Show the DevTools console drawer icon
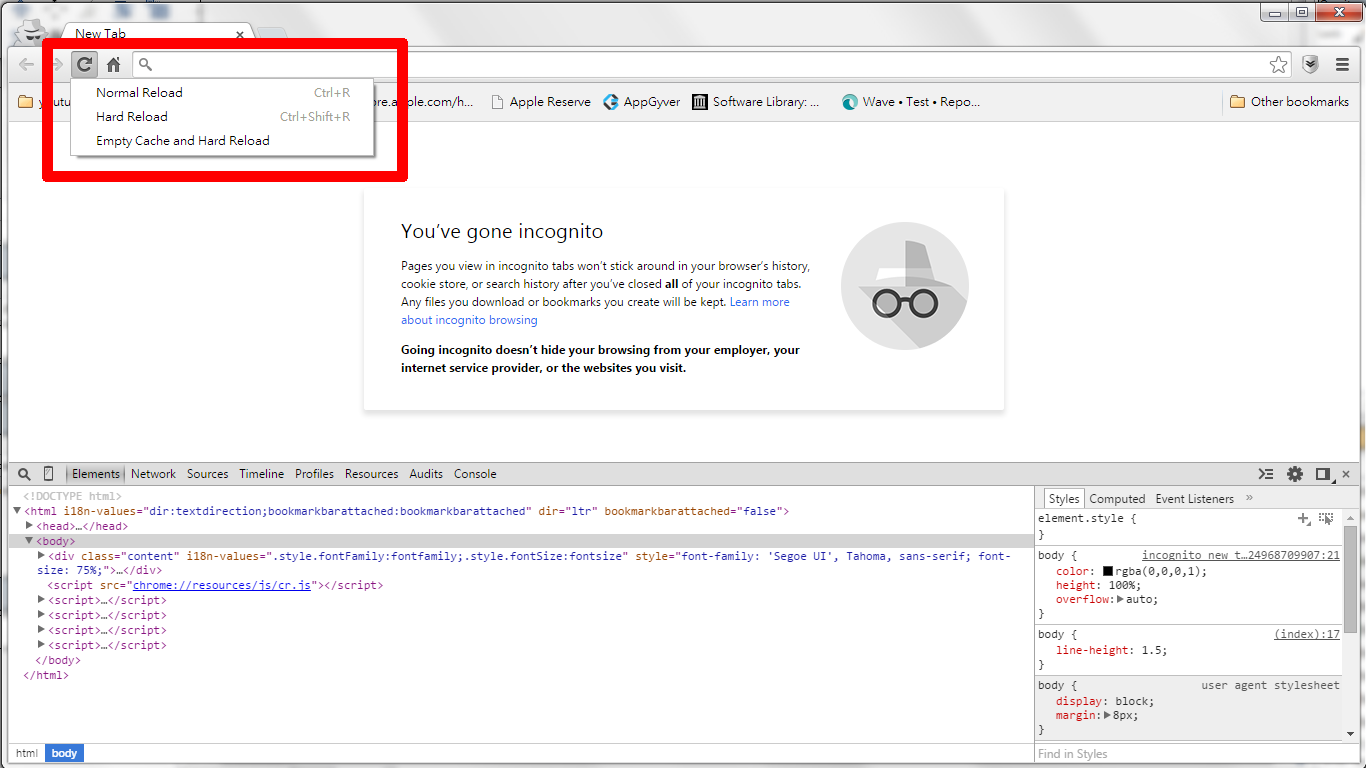This screenshot has height=768, width=1366. 1266,474
